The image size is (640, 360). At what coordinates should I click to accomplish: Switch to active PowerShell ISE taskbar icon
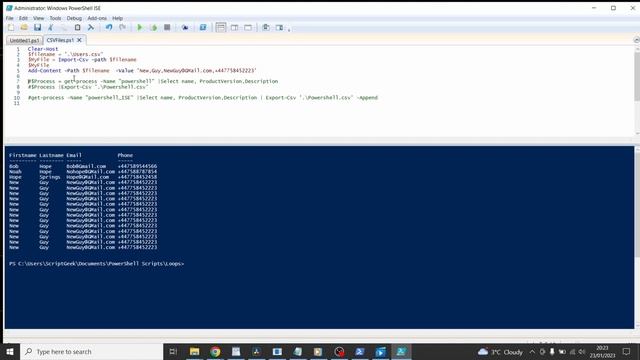coord(401,351)
